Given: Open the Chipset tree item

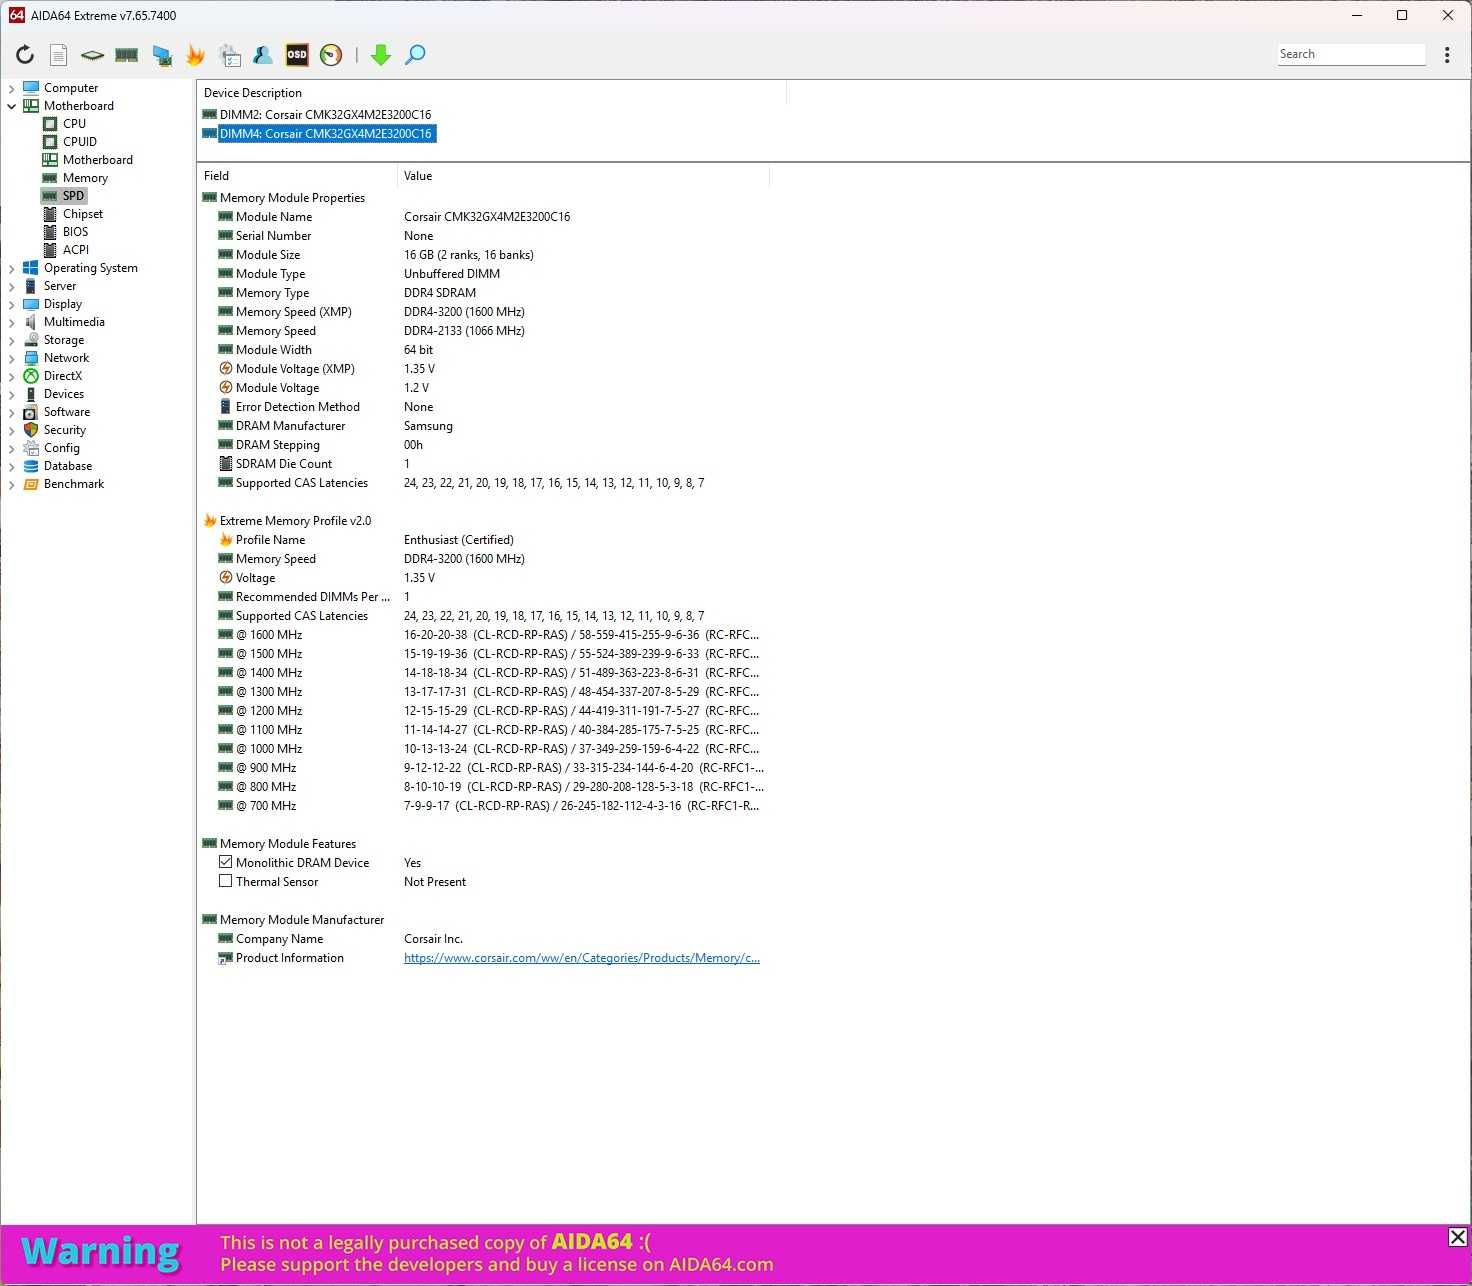Looking at the screenshot, I should [82, 214].
